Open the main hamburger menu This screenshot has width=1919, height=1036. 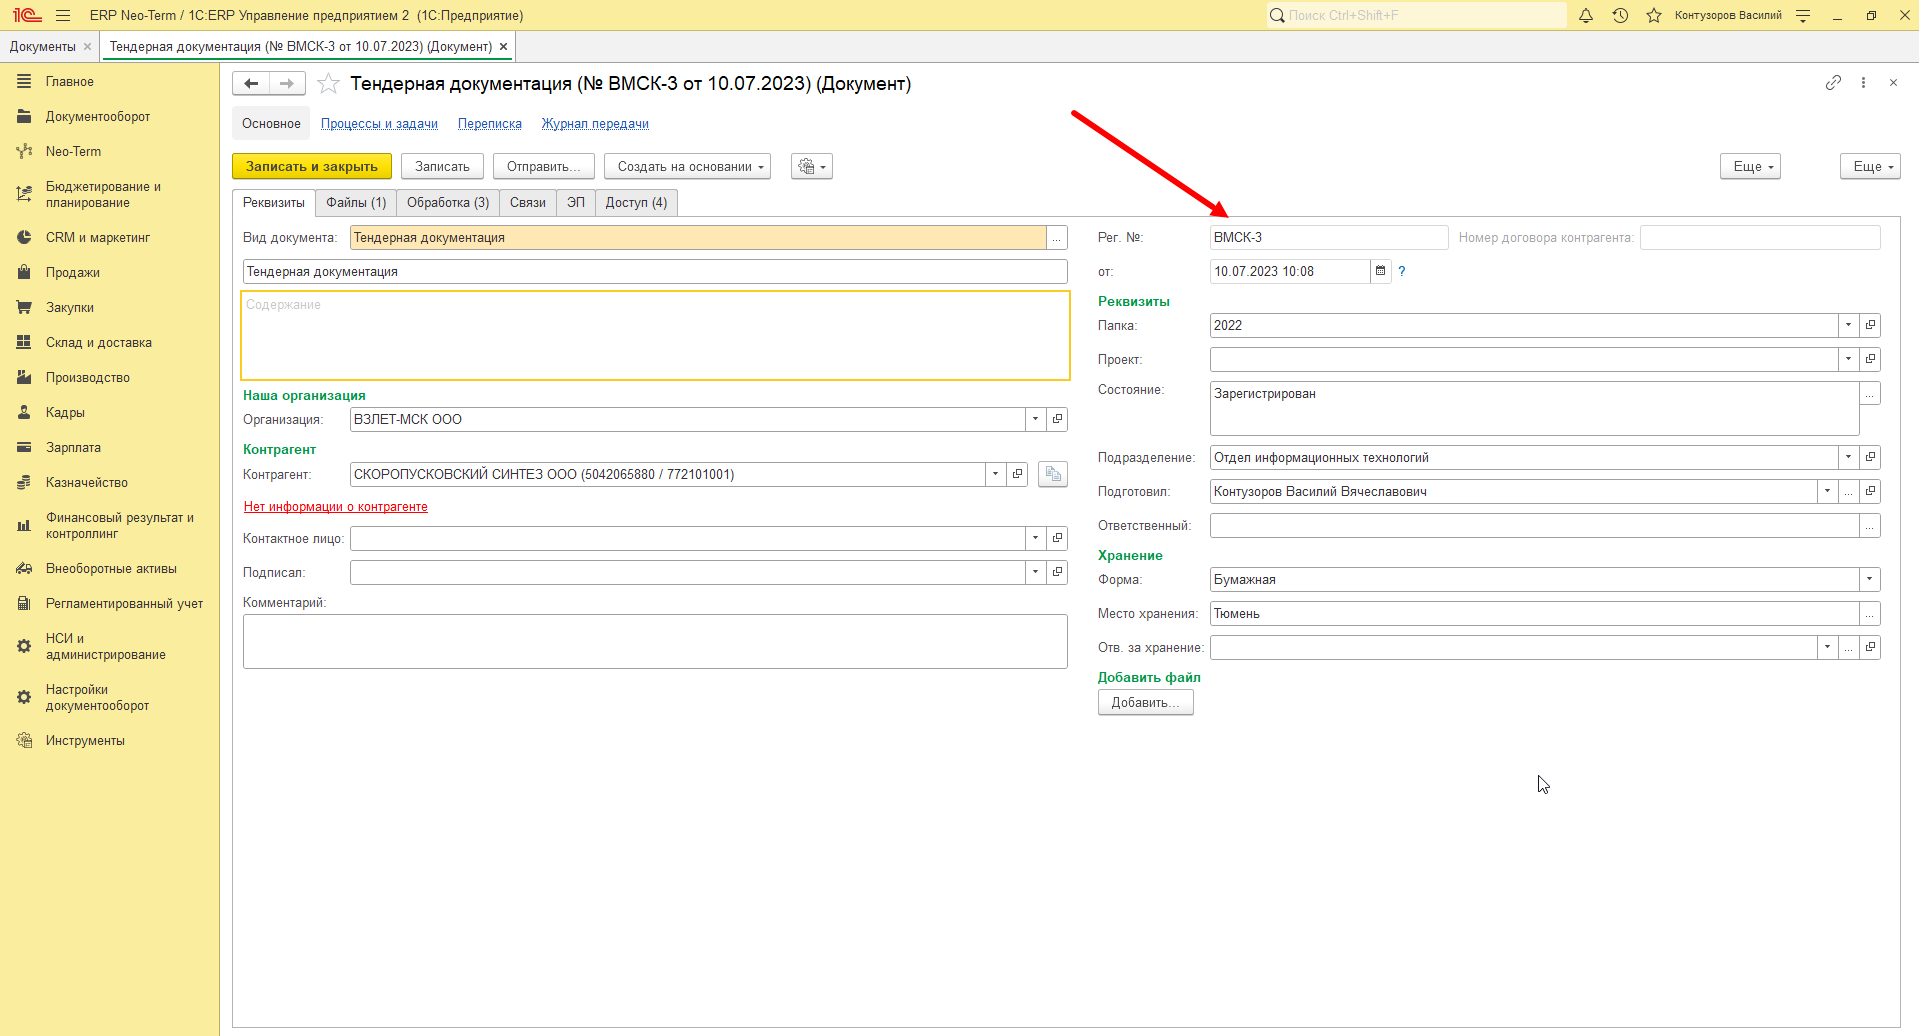tap(63, 15)
